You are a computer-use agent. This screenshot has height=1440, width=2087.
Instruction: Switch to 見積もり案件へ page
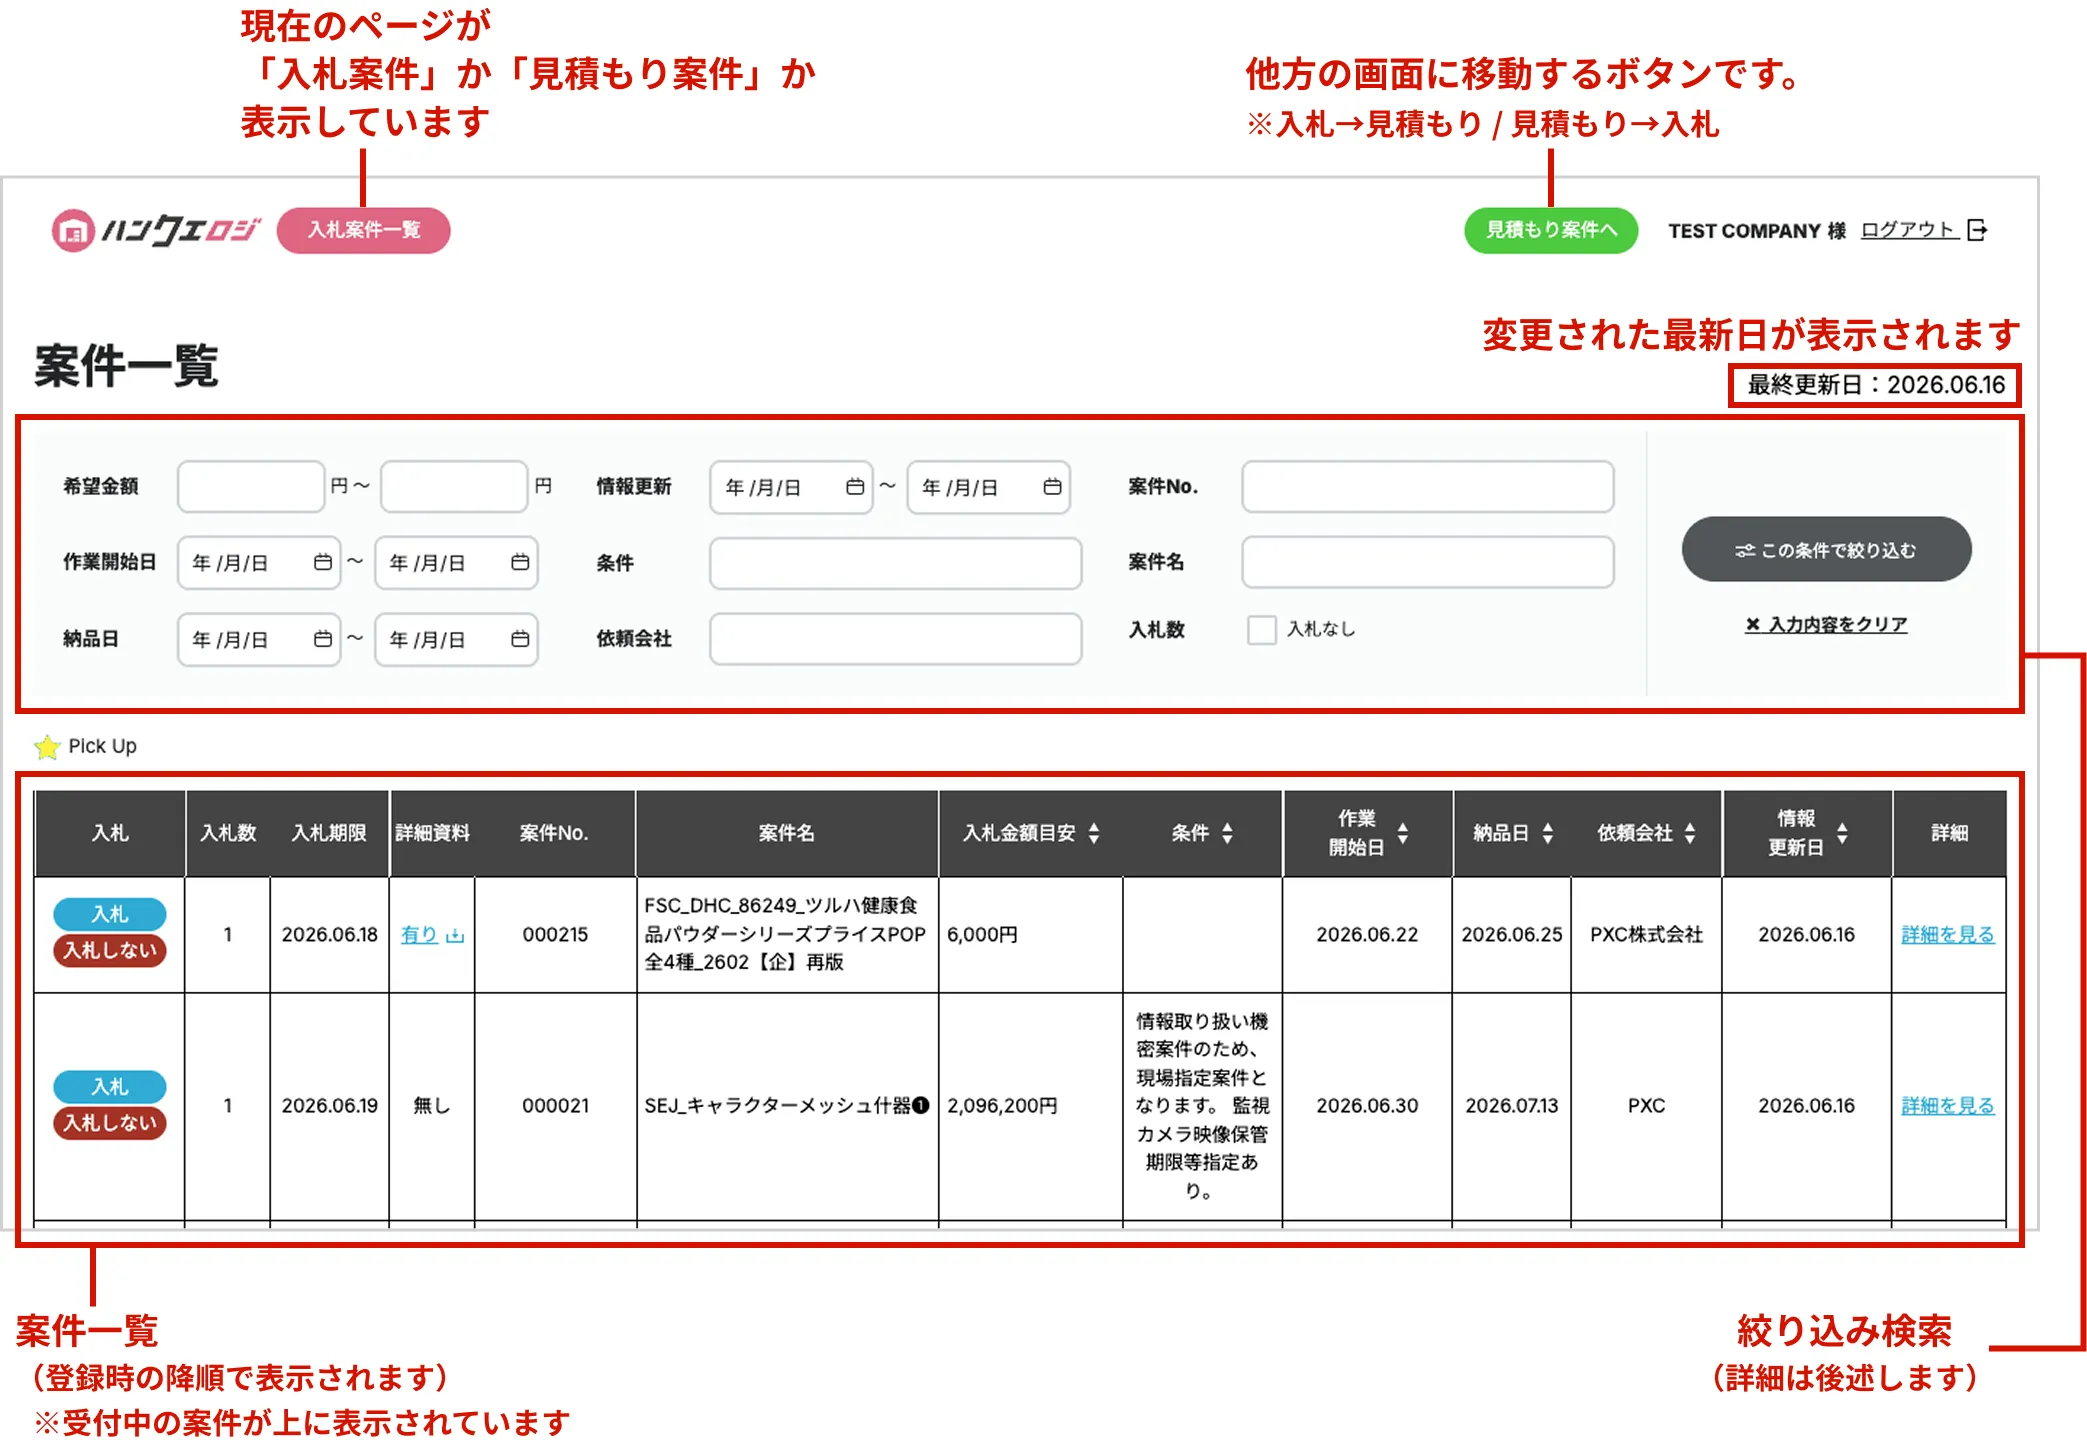tap(1551, 230)
